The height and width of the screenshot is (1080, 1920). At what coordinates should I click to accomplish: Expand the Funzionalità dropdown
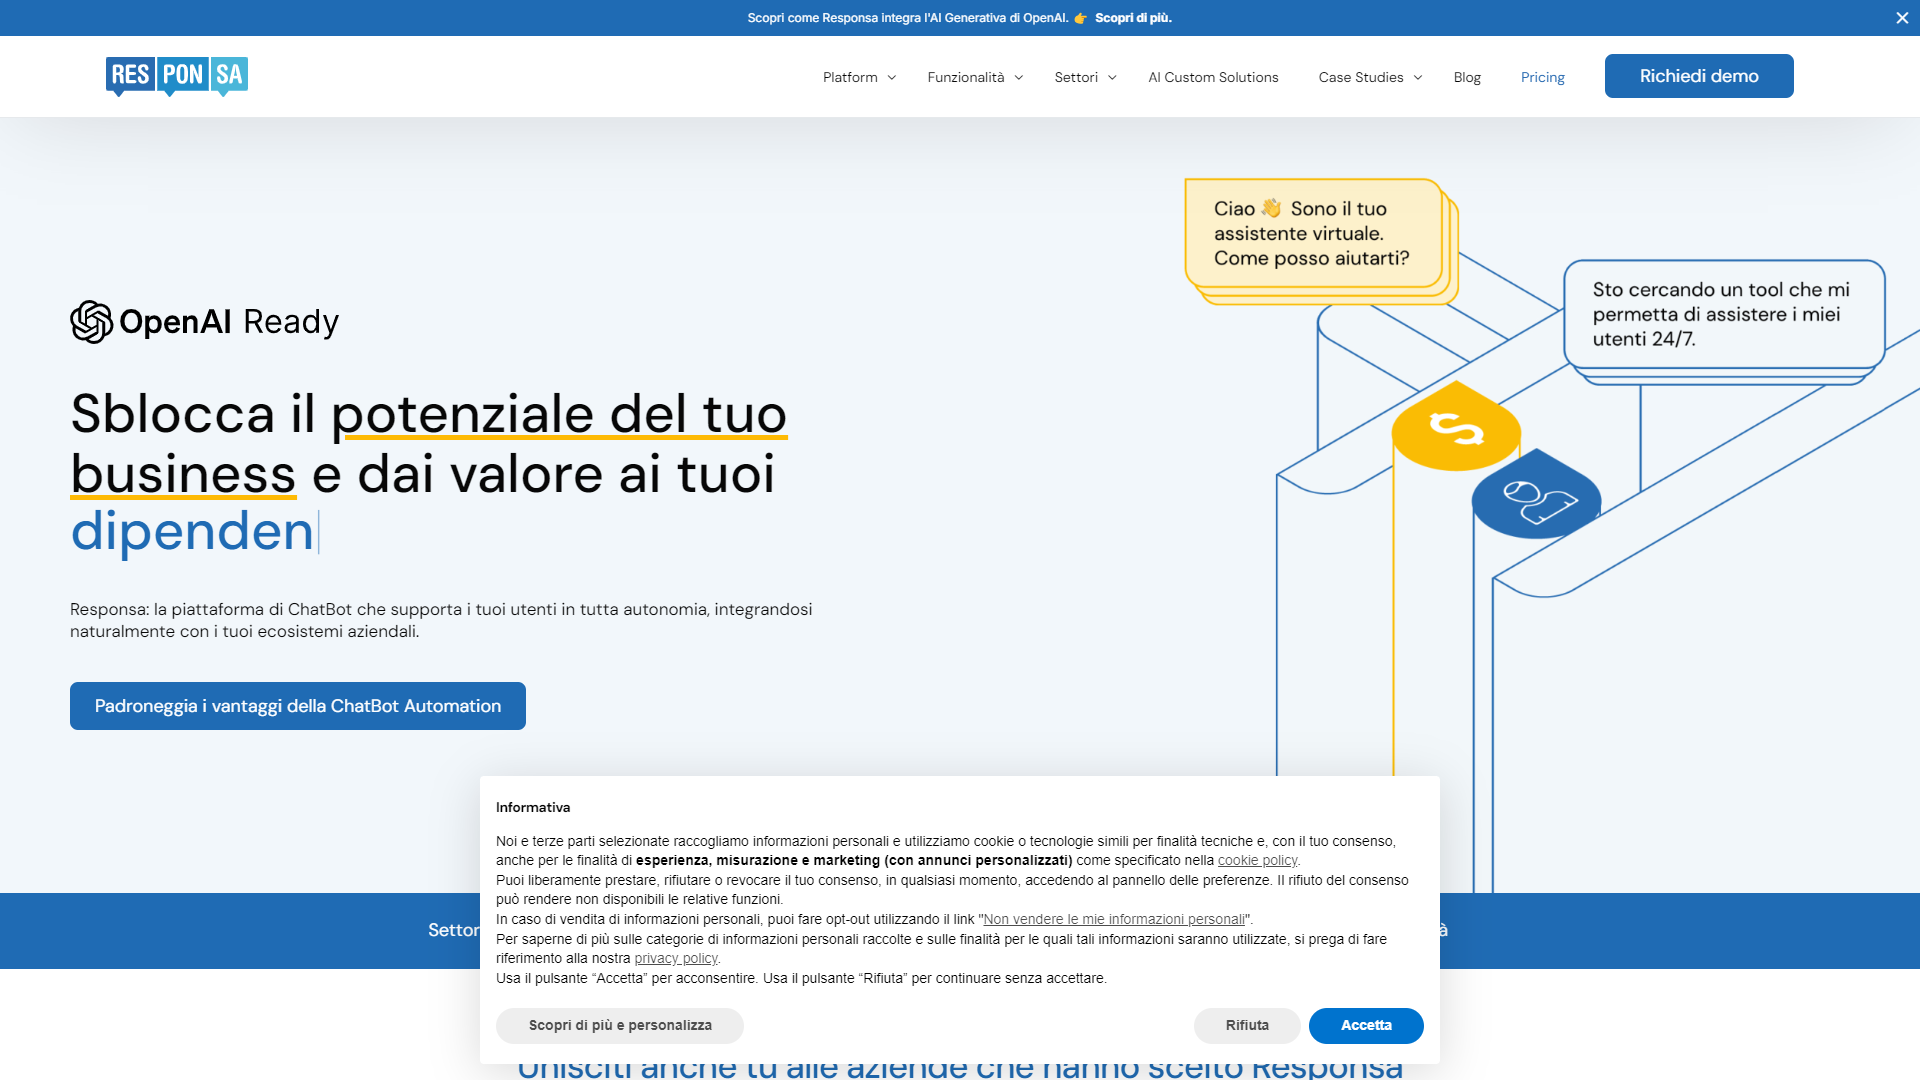[966, 77]
